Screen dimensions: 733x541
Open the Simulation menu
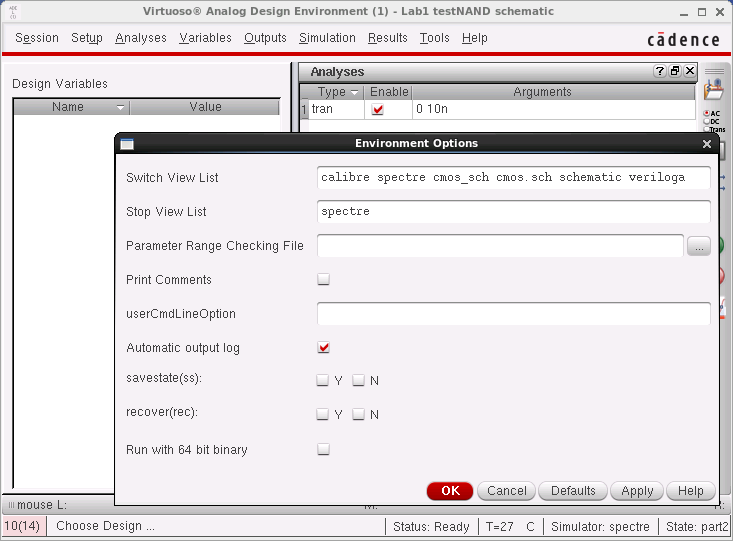pyautogui.click(x=327, y=38)
